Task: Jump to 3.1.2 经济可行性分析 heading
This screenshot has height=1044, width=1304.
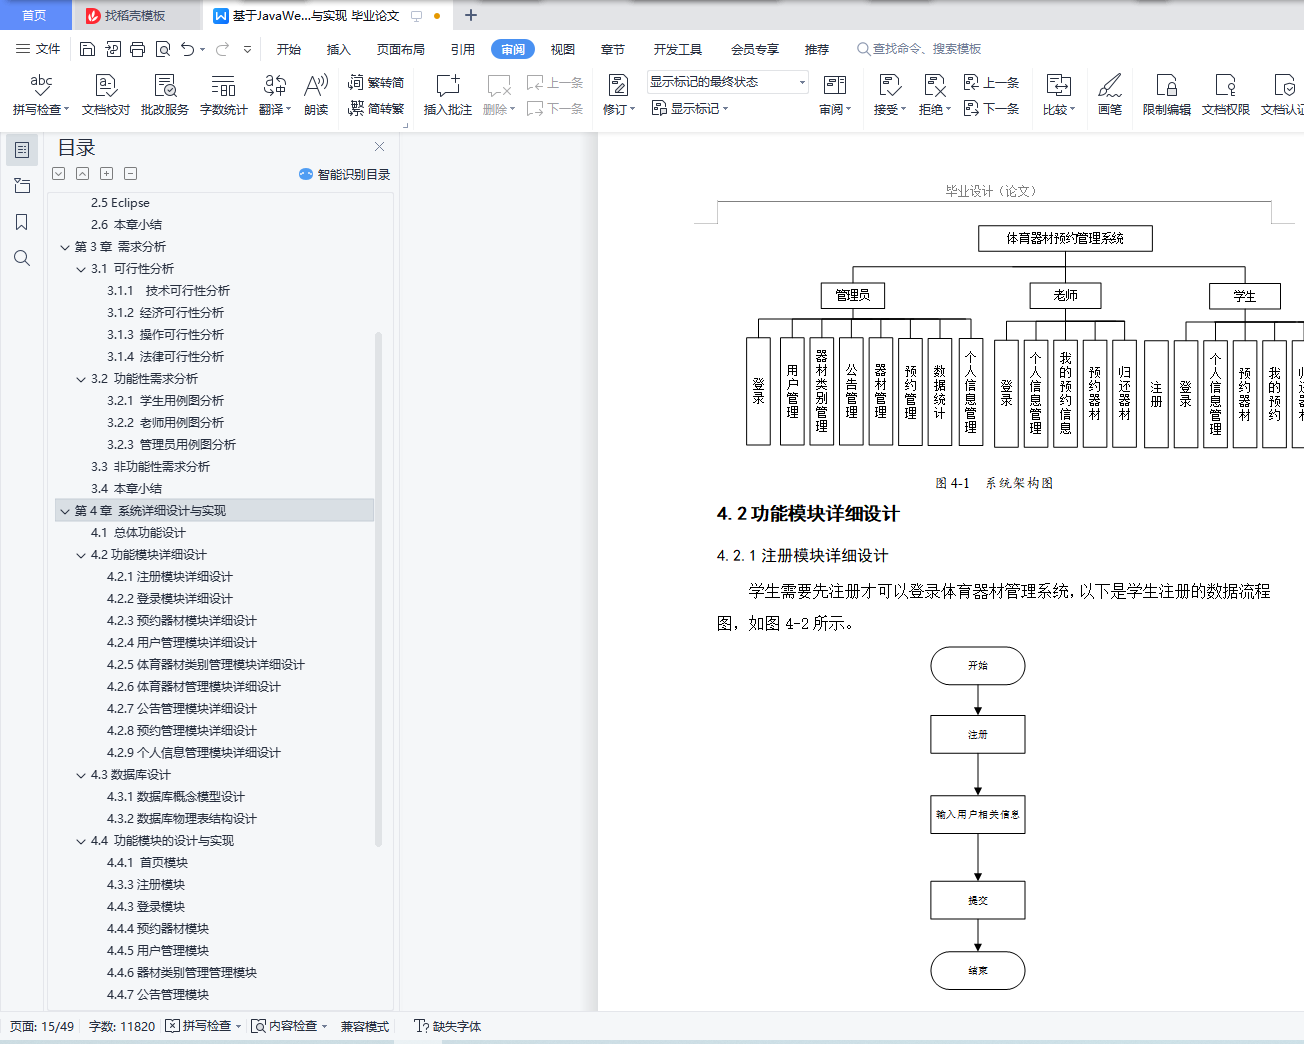Action: click(166, 313)
